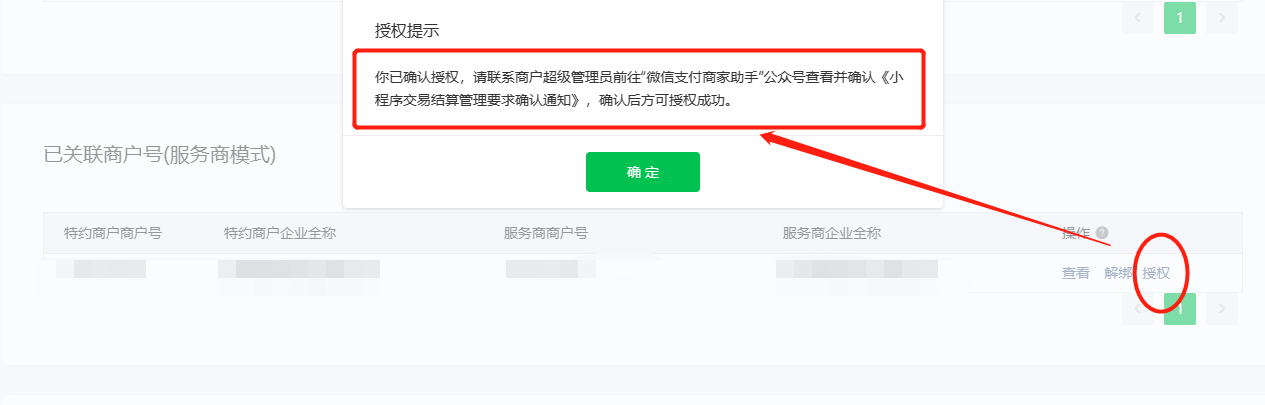Go to previous page in pagination above 已关联商户号 section
Screen dimensions: 1265x405
[1137, 17]
